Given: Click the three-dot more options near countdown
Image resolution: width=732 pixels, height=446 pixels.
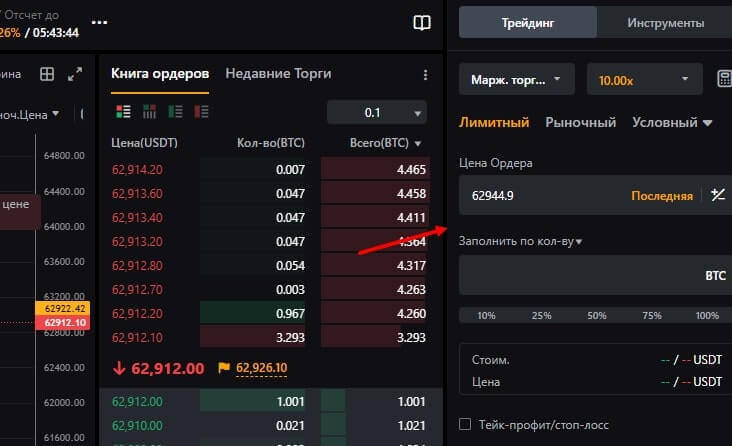Looking at the screenshot, I should [x=99, y=22].
